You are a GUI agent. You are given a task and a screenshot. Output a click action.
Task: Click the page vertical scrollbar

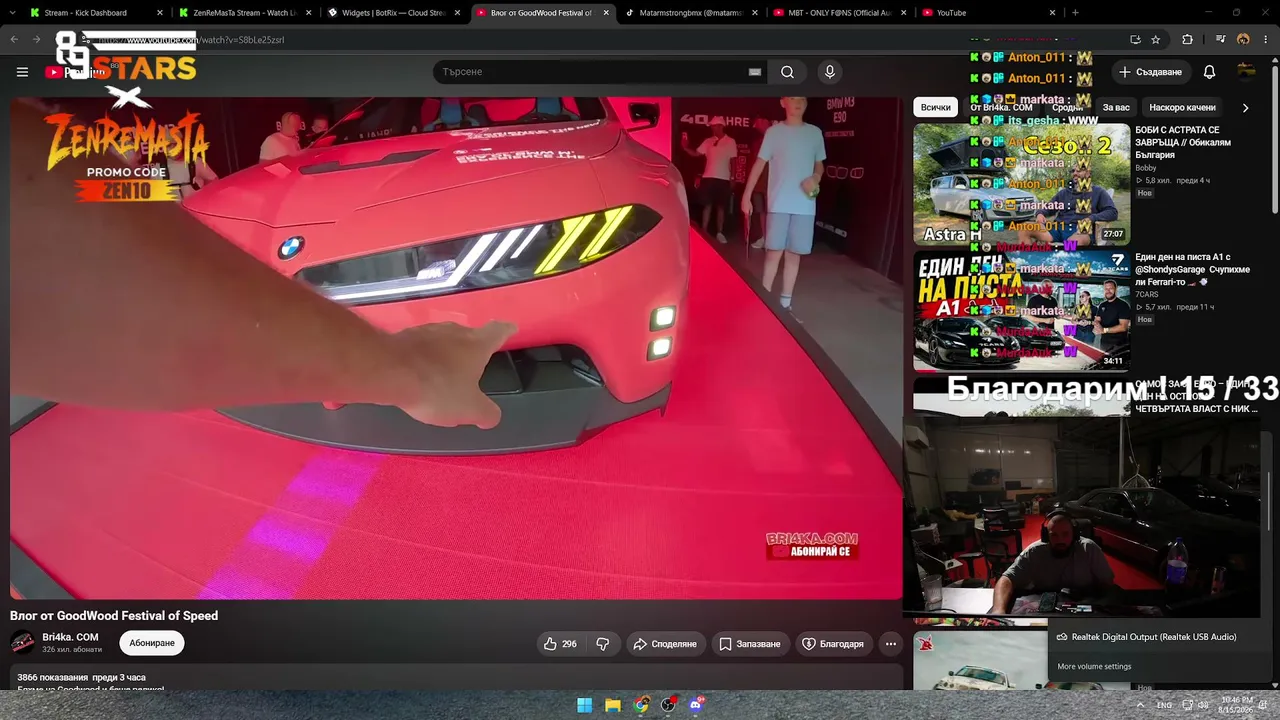[x=1274, y=140]
